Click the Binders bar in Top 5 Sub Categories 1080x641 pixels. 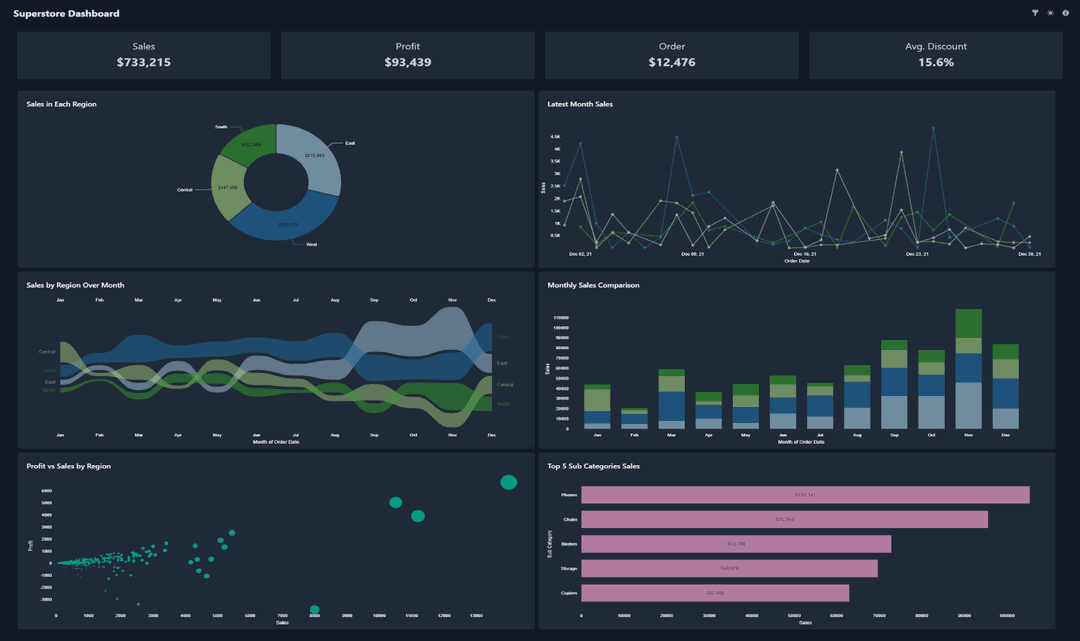pos(735,543)
